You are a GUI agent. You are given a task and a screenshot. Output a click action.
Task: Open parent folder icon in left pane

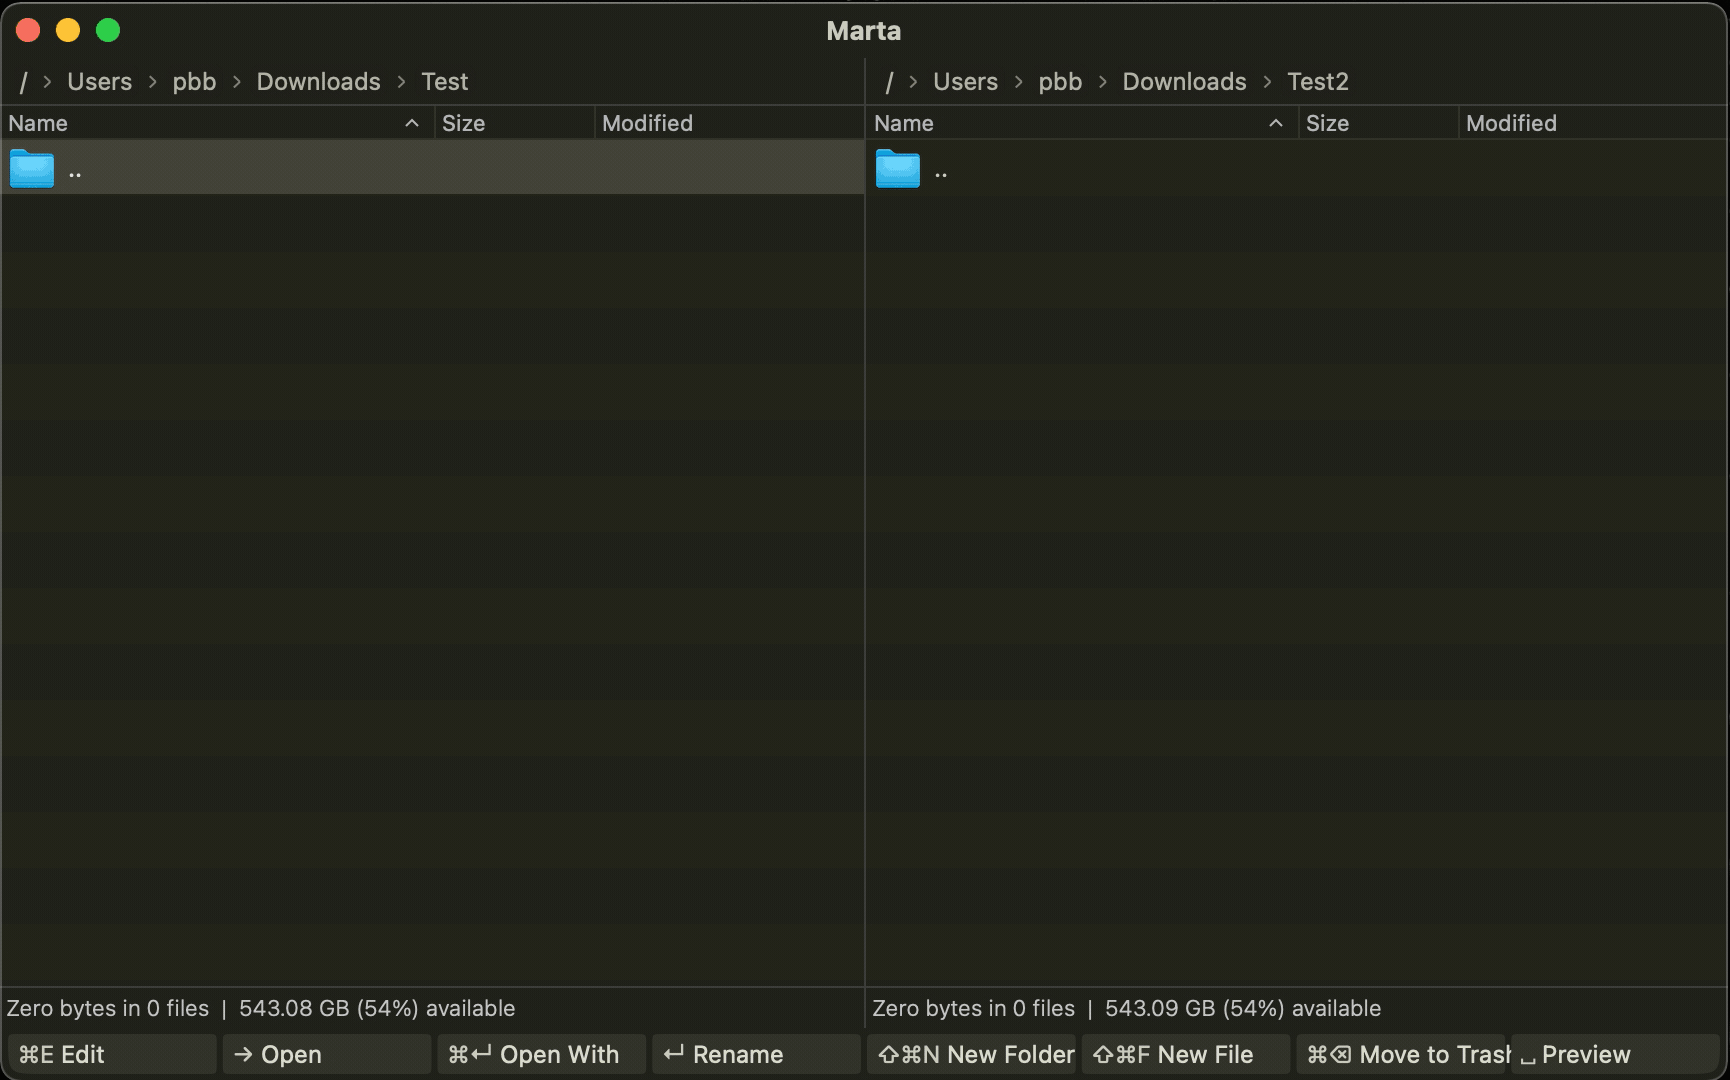click(x=32, y=168)
